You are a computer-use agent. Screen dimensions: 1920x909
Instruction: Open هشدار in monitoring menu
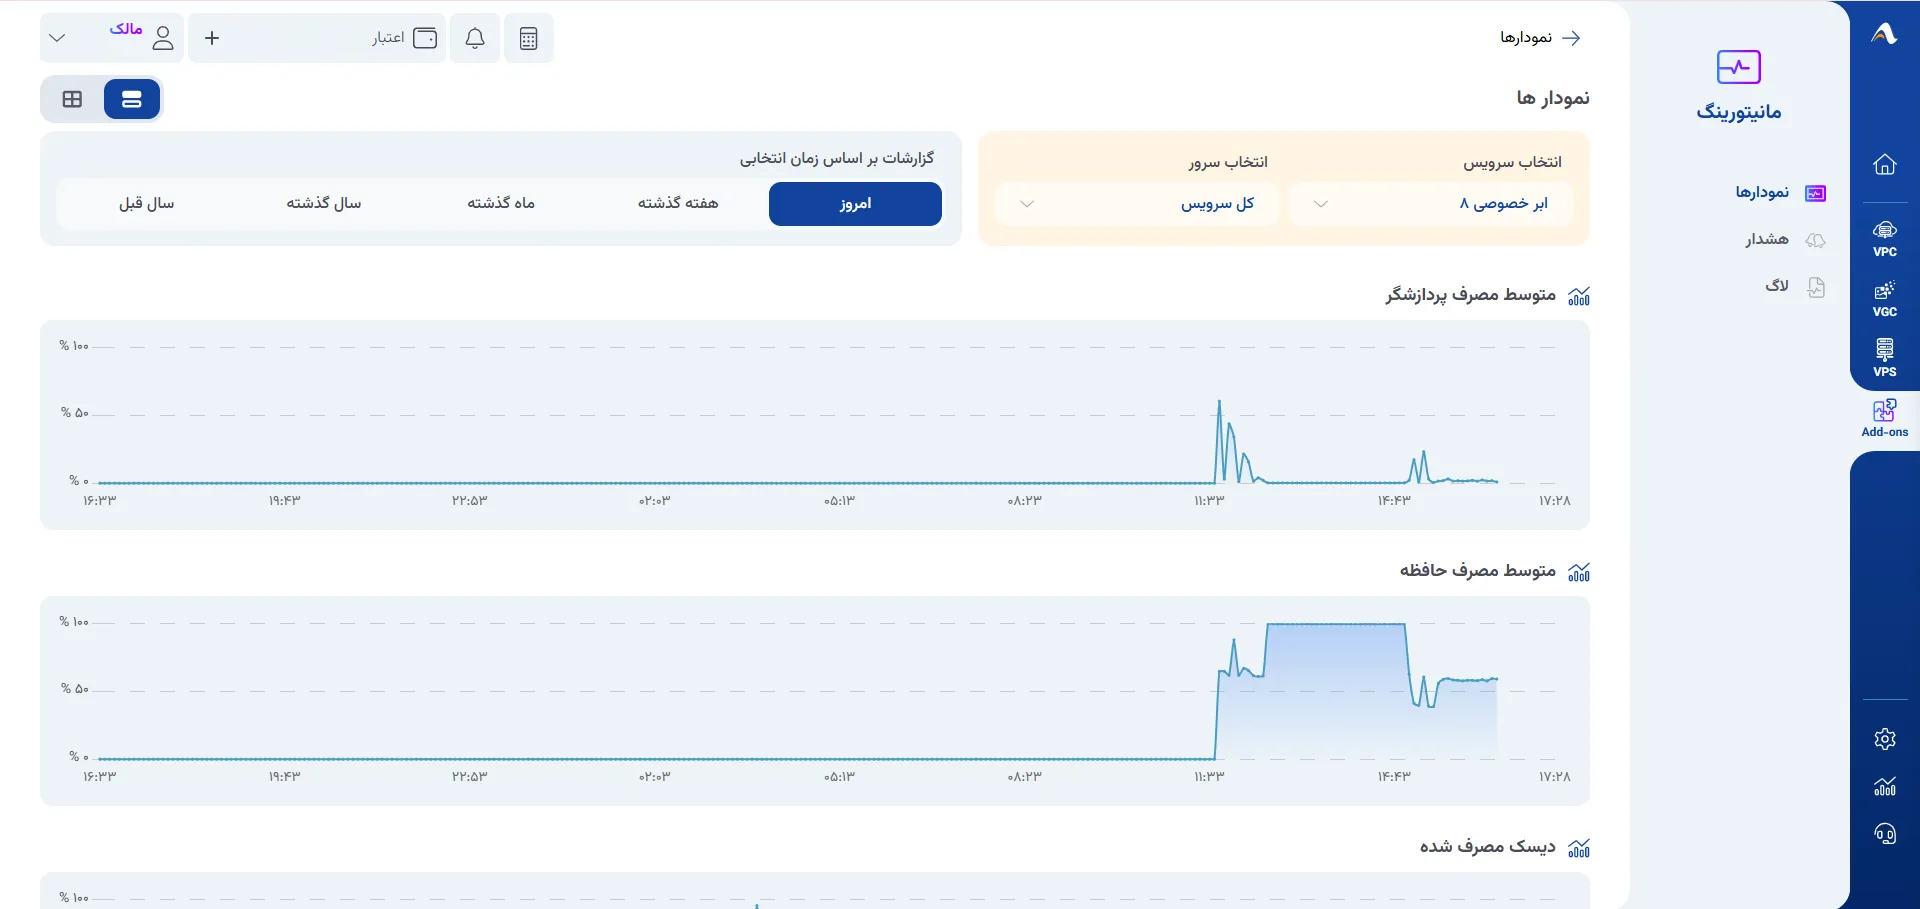(1786, 240)
